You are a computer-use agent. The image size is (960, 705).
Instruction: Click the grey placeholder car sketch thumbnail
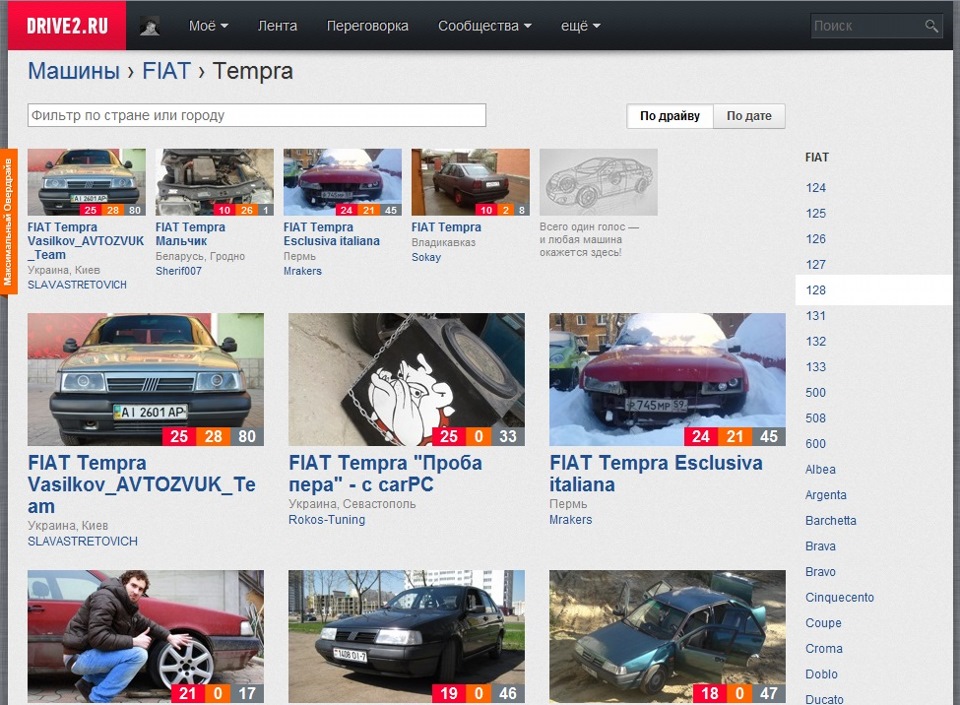(x=598, y=182)
